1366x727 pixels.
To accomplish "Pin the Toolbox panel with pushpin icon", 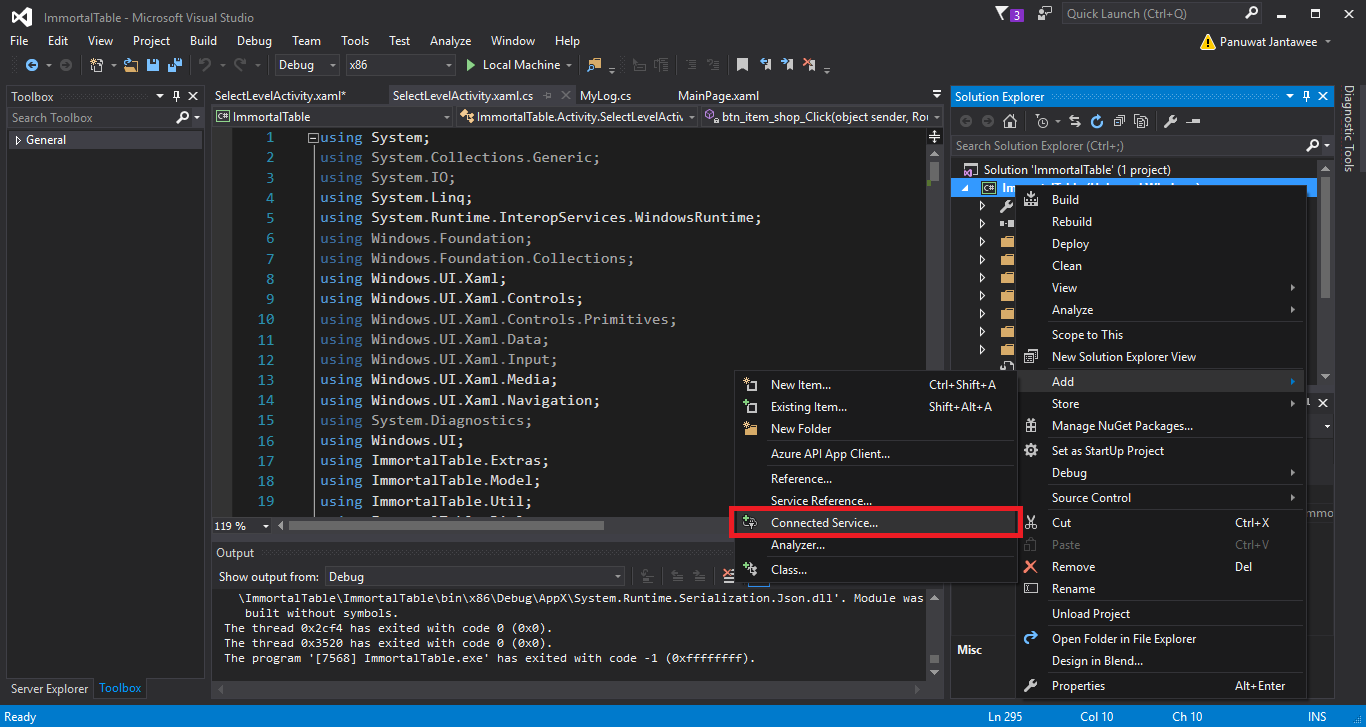I will 177,96.
